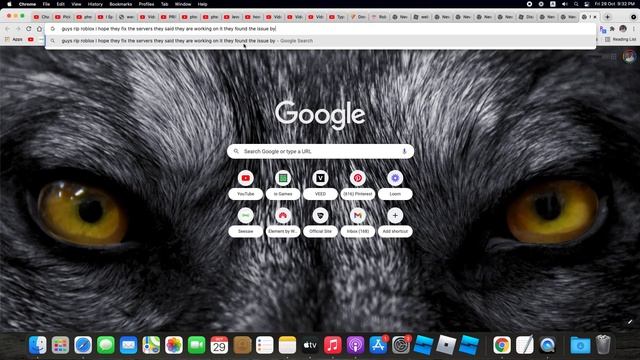
Task: Open Photos from the dock
Action: 173,345
